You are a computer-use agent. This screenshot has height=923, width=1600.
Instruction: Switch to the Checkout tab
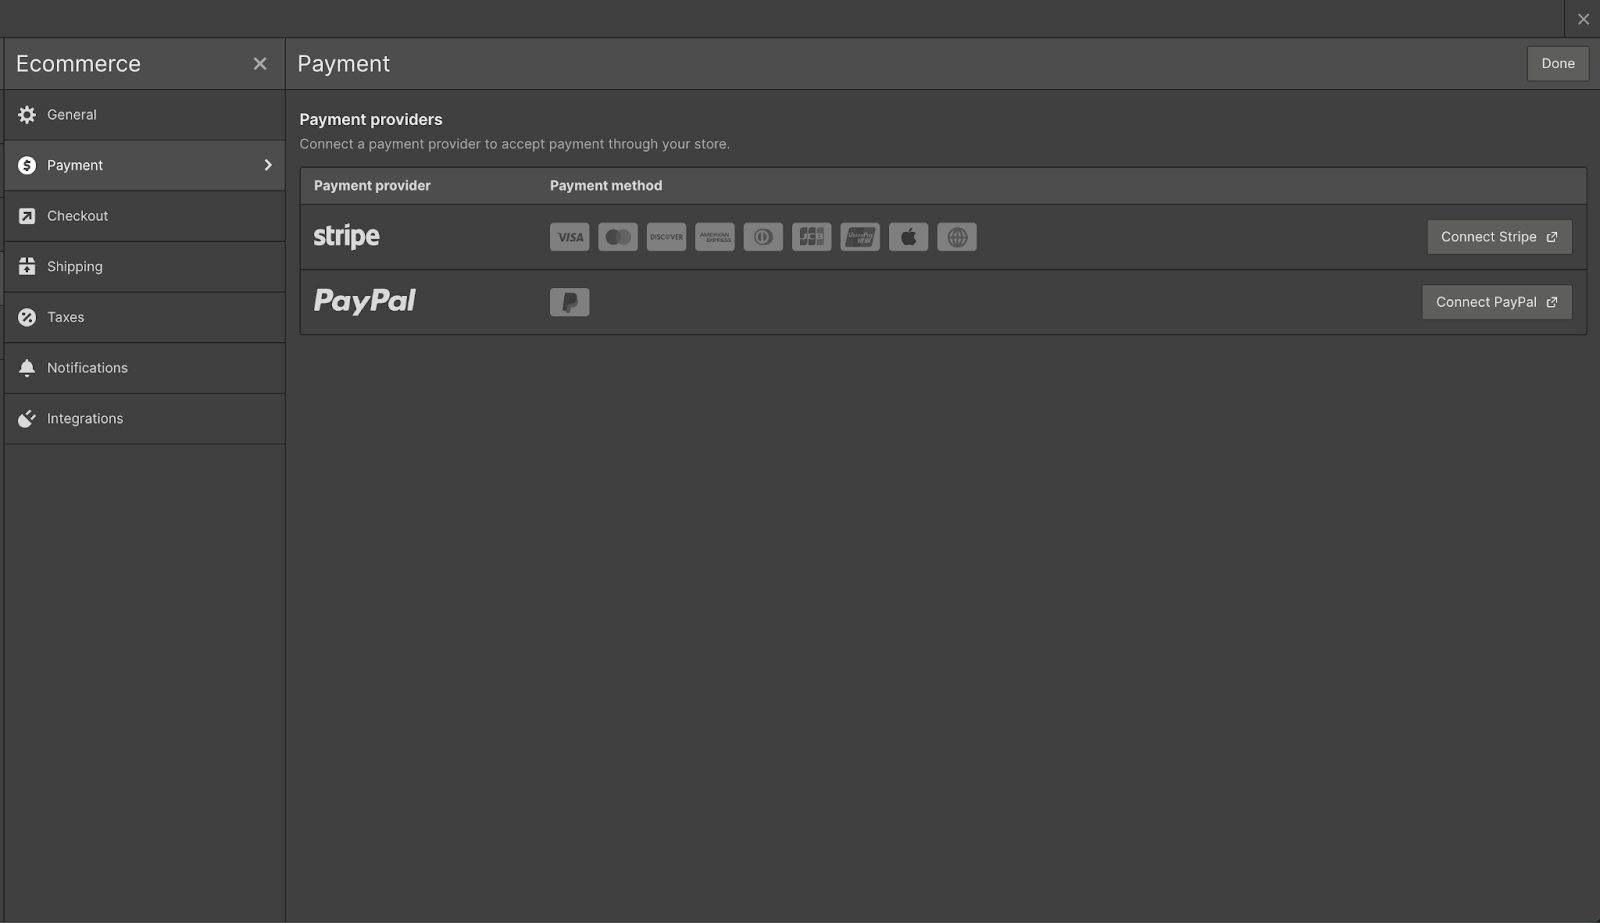point(77,215)
